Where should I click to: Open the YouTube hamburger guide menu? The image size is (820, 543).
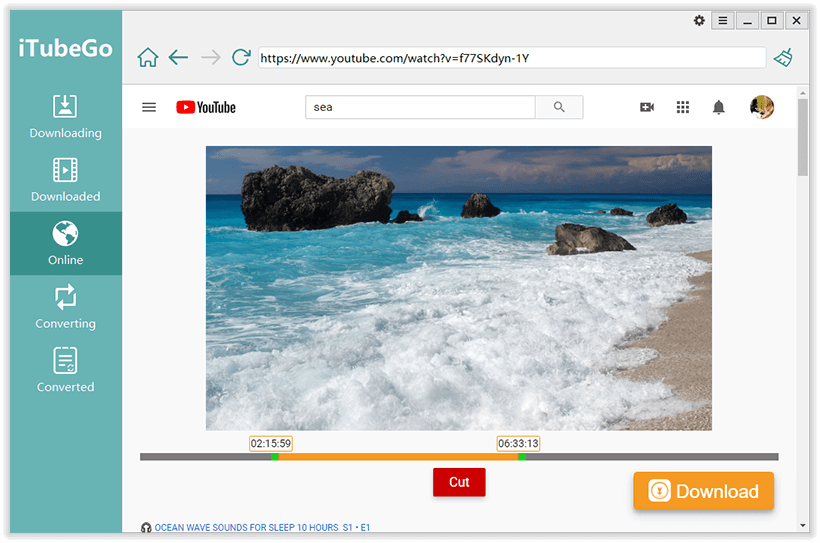[149, 107]
